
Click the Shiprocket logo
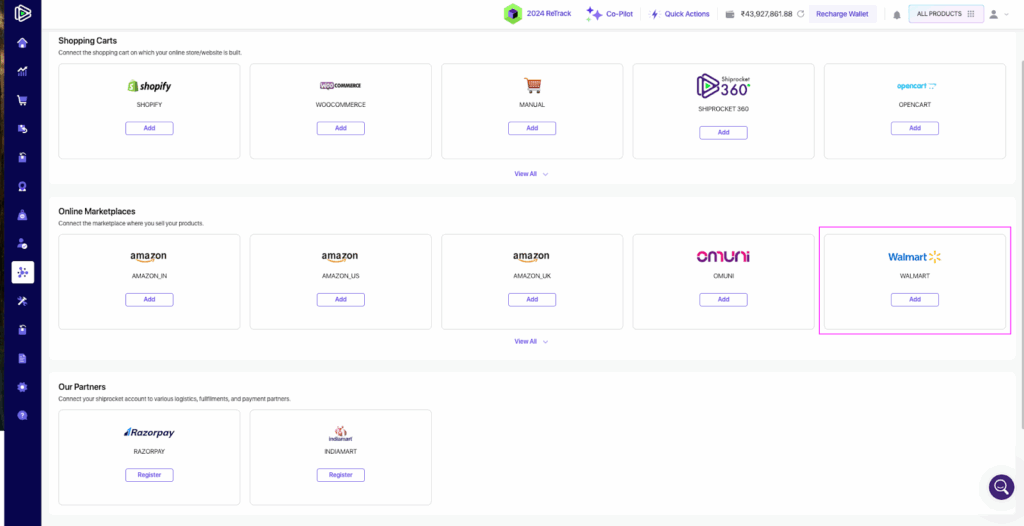tap(22, 13)
